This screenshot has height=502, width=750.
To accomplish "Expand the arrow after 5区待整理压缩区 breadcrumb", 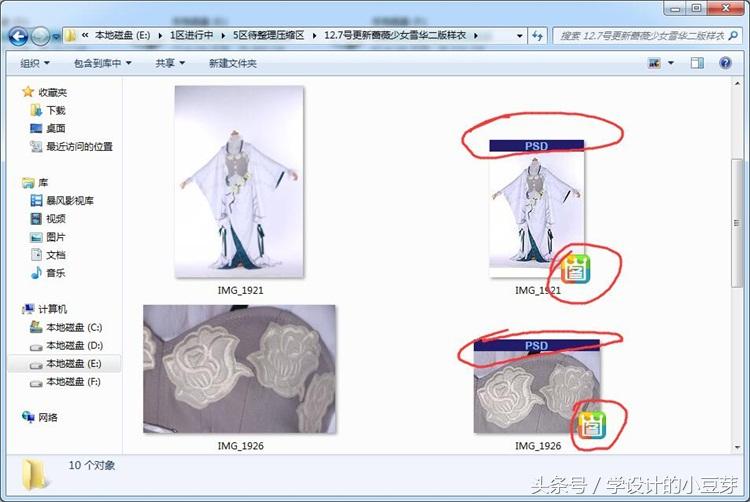I will pyautogui.click(x=314, y=36).
